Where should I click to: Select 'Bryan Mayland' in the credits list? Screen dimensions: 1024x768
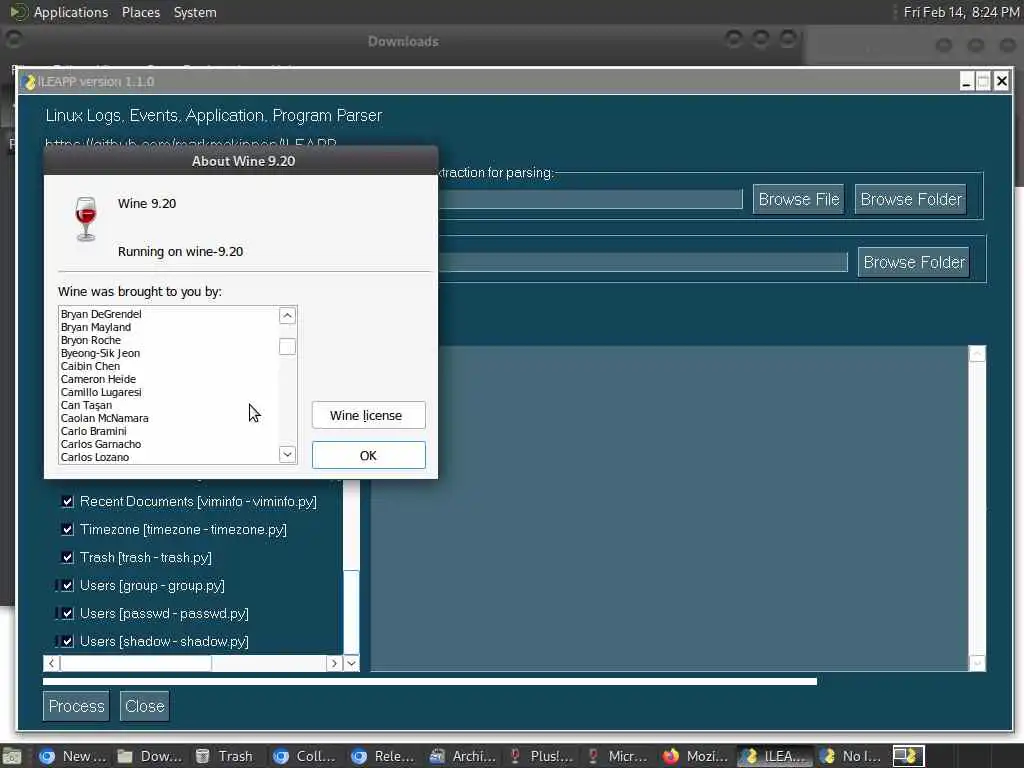coord(96,327)
